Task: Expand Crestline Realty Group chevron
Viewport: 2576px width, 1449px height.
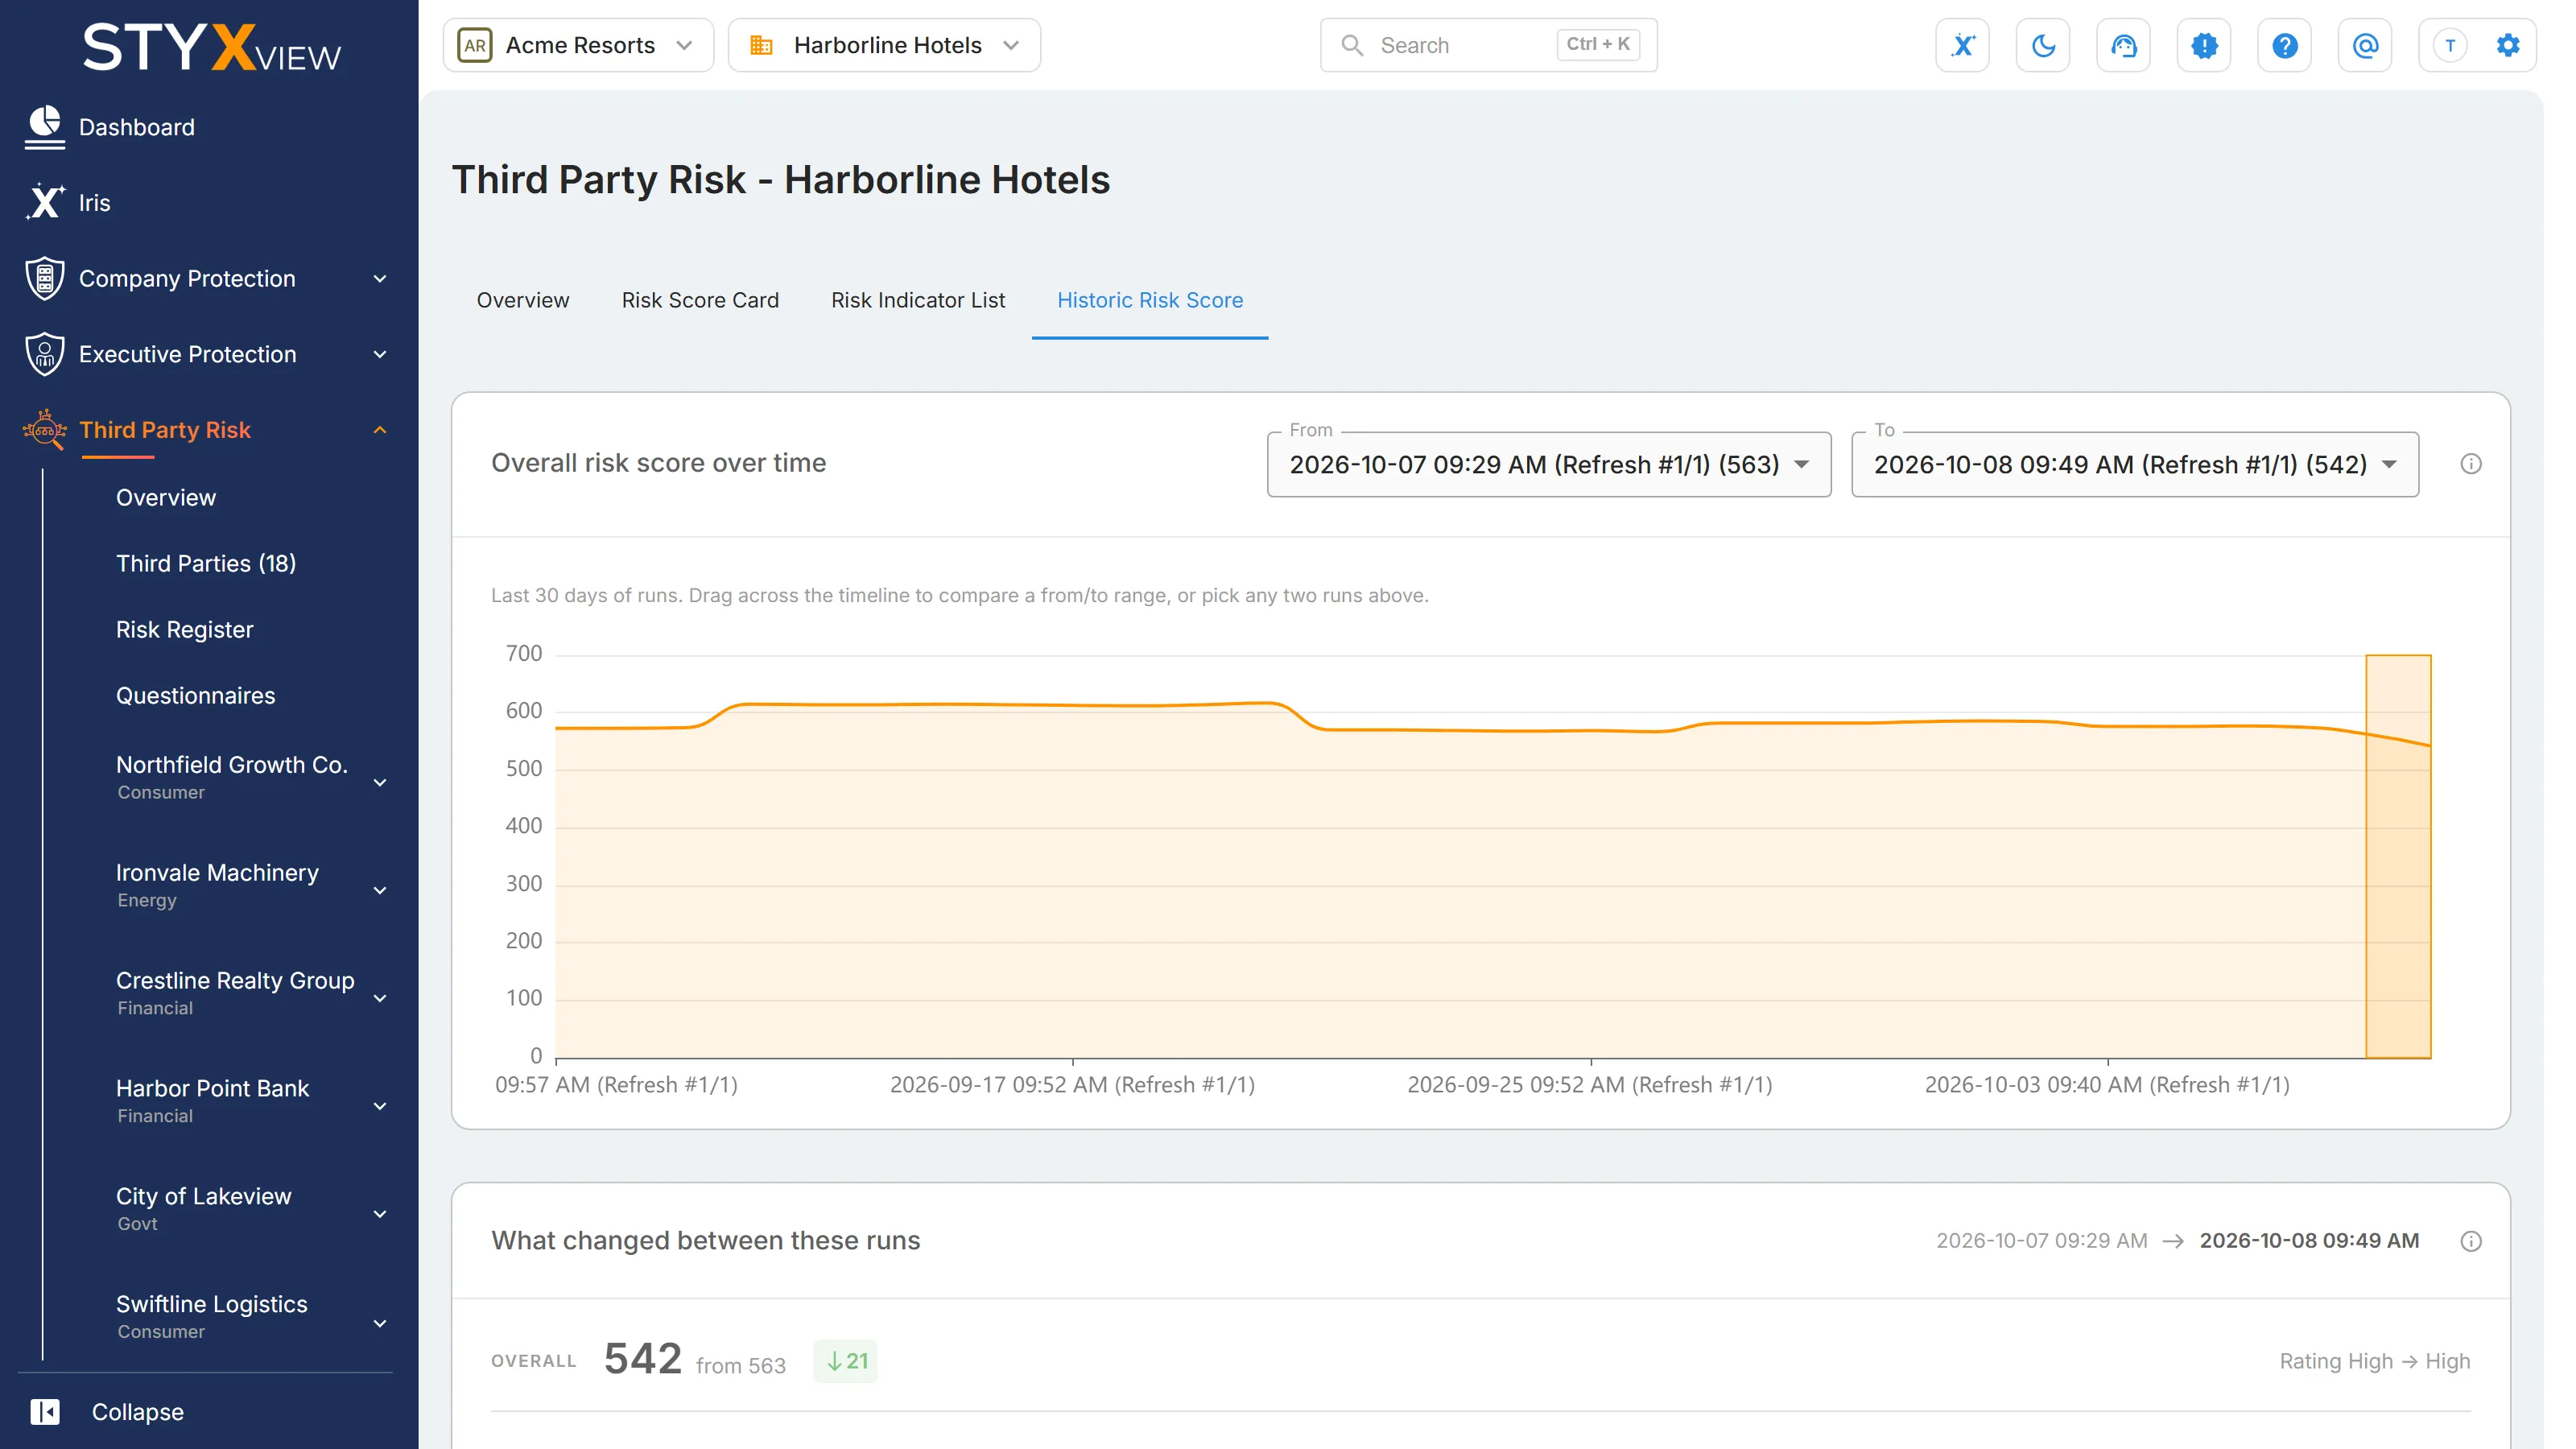Action: (380, 998)
